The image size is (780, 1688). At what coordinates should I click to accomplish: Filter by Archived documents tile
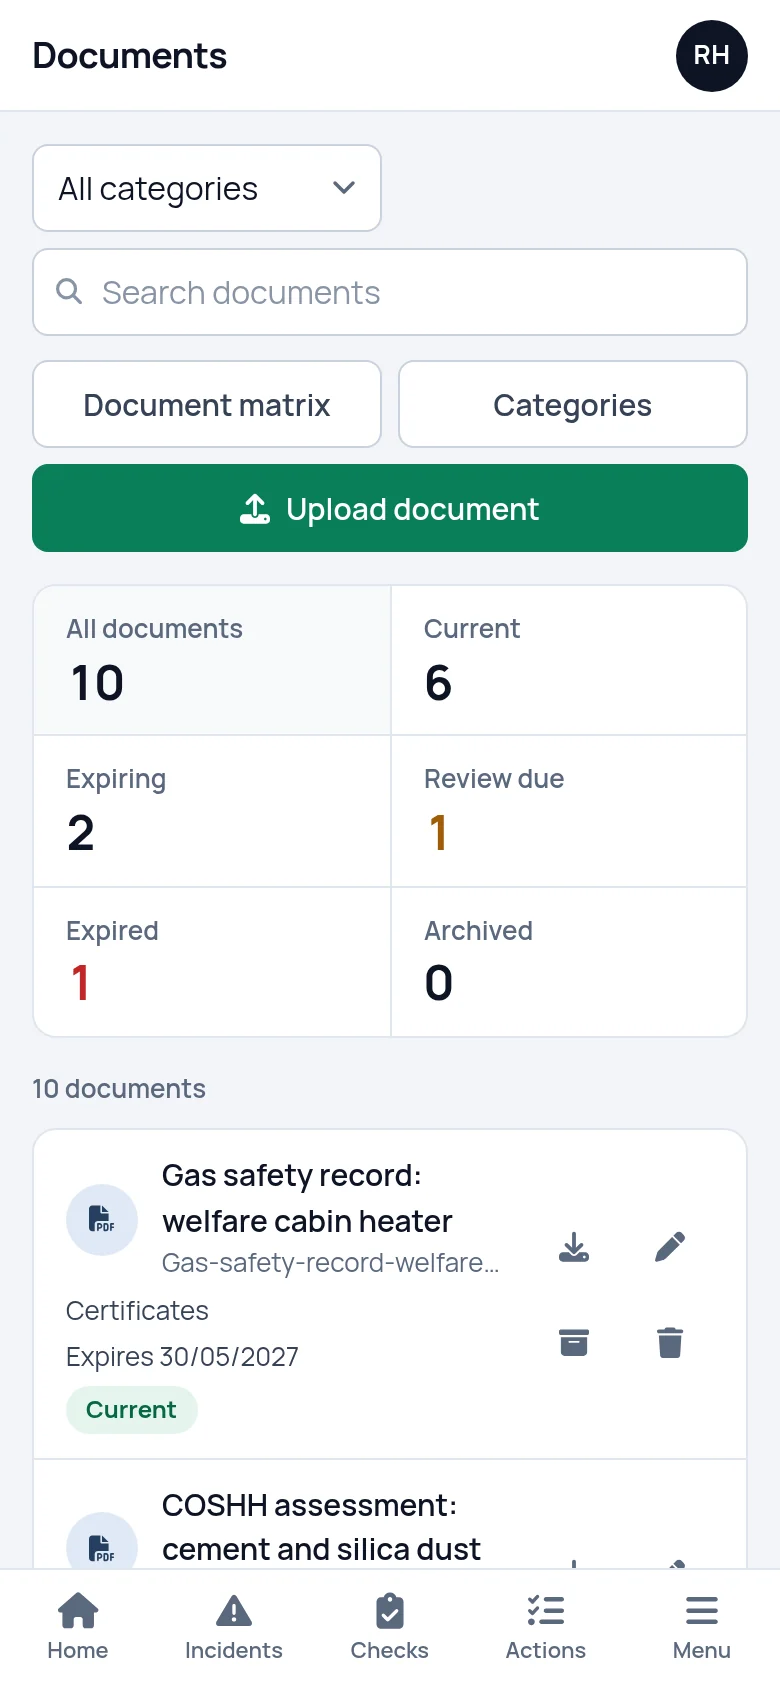(569, 962)
